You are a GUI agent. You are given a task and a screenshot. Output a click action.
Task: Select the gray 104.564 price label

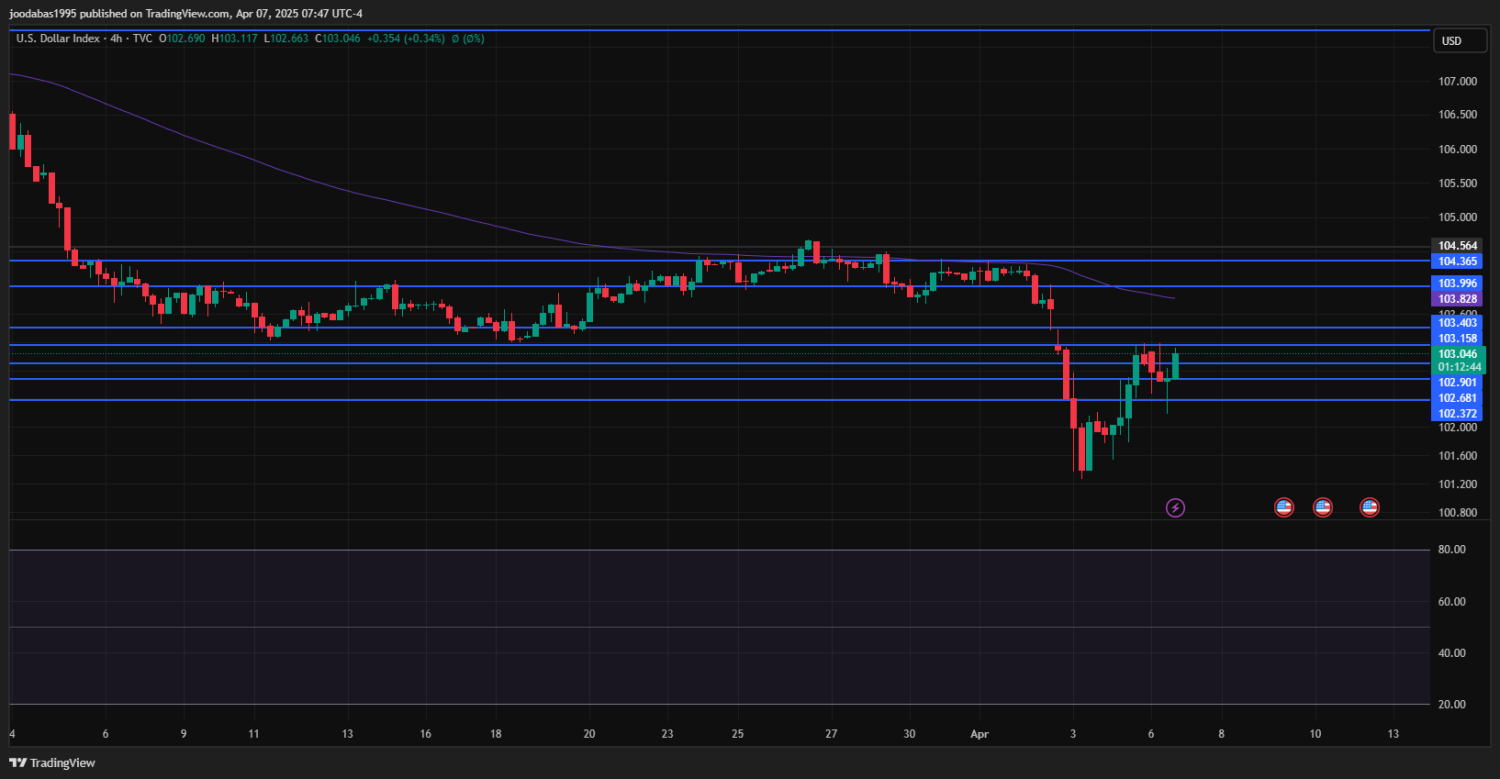tap(1458, 246)
